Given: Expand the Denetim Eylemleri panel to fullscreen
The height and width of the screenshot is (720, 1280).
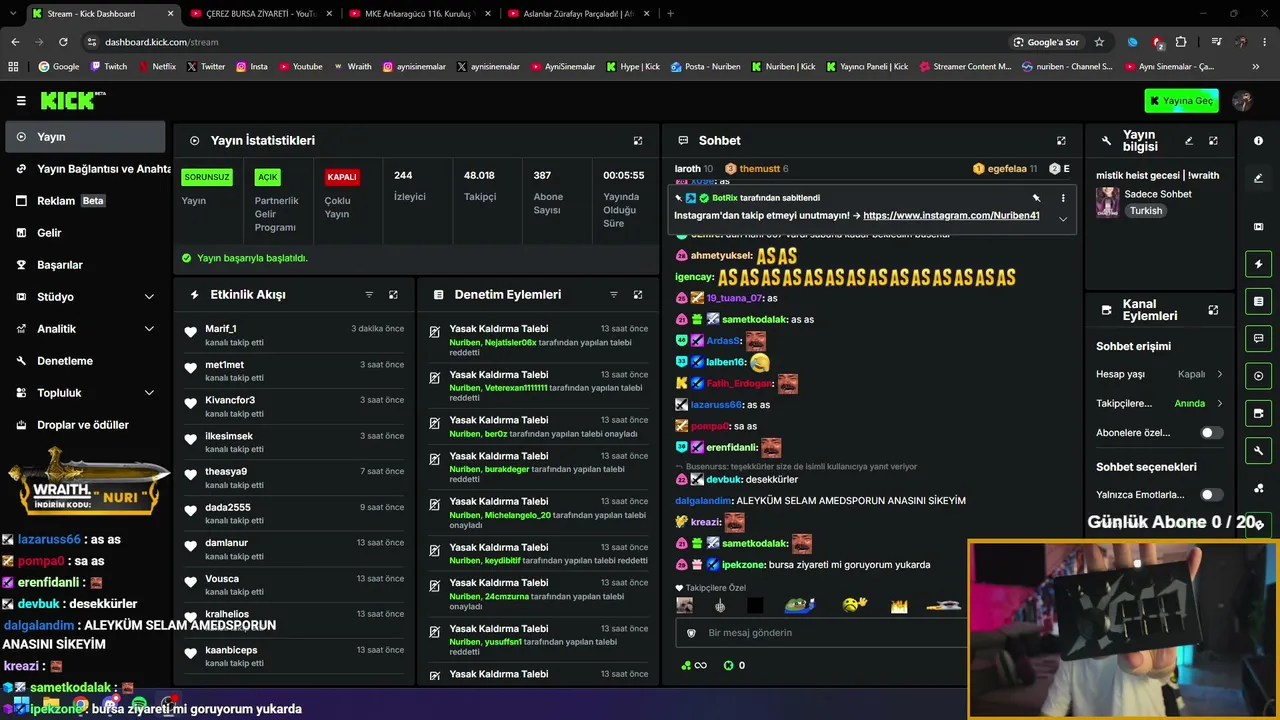Looking at the screenshot, I should [638, 295].
